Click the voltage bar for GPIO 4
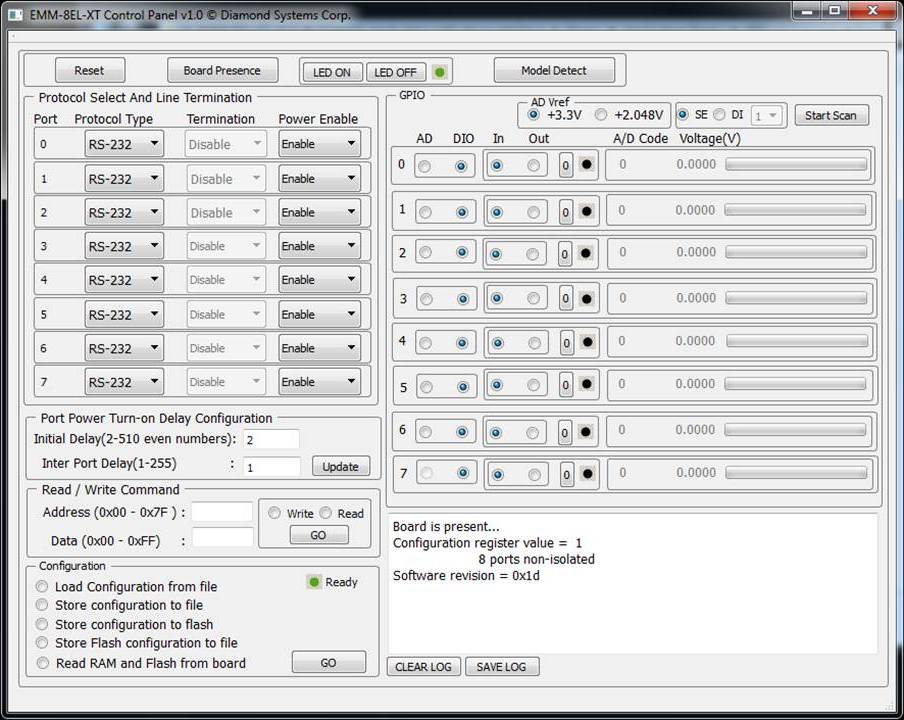Screen dimensions: 904x720 pos(797,341)
